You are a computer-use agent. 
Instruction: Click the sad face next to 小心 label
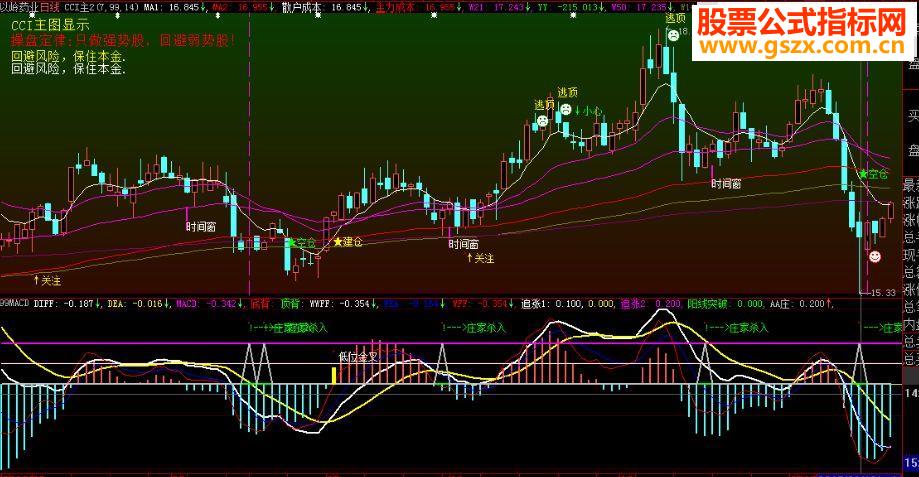pos(566,109)
